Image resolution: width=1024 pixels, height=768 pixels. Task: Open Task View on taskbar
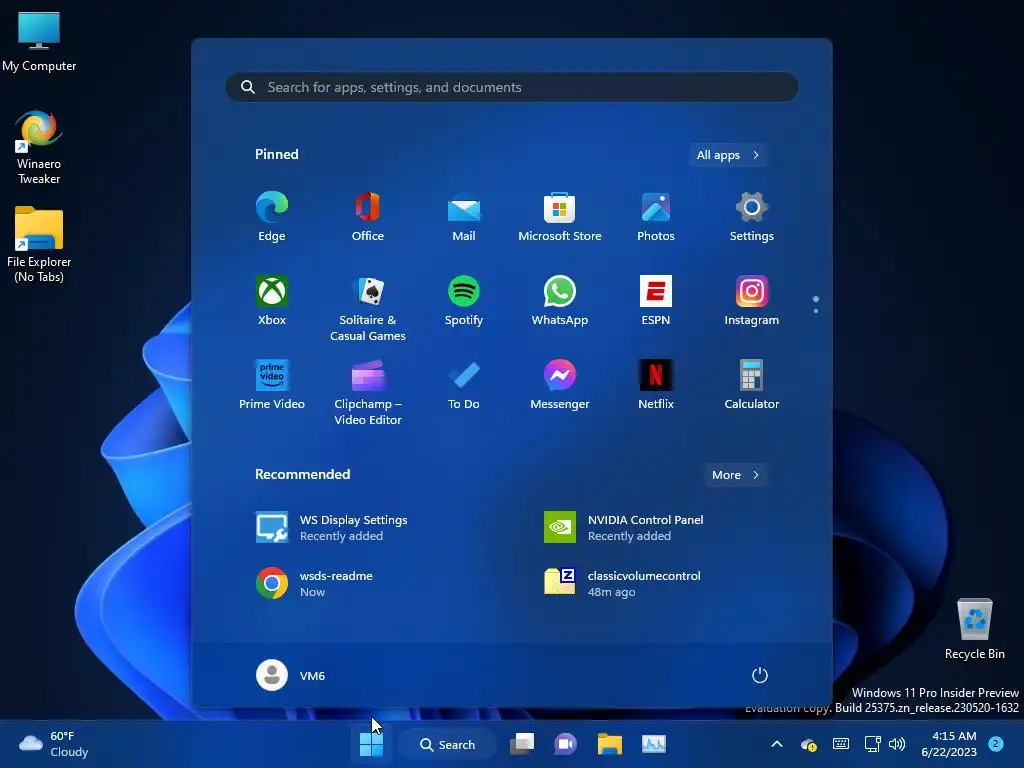(522, 744)
